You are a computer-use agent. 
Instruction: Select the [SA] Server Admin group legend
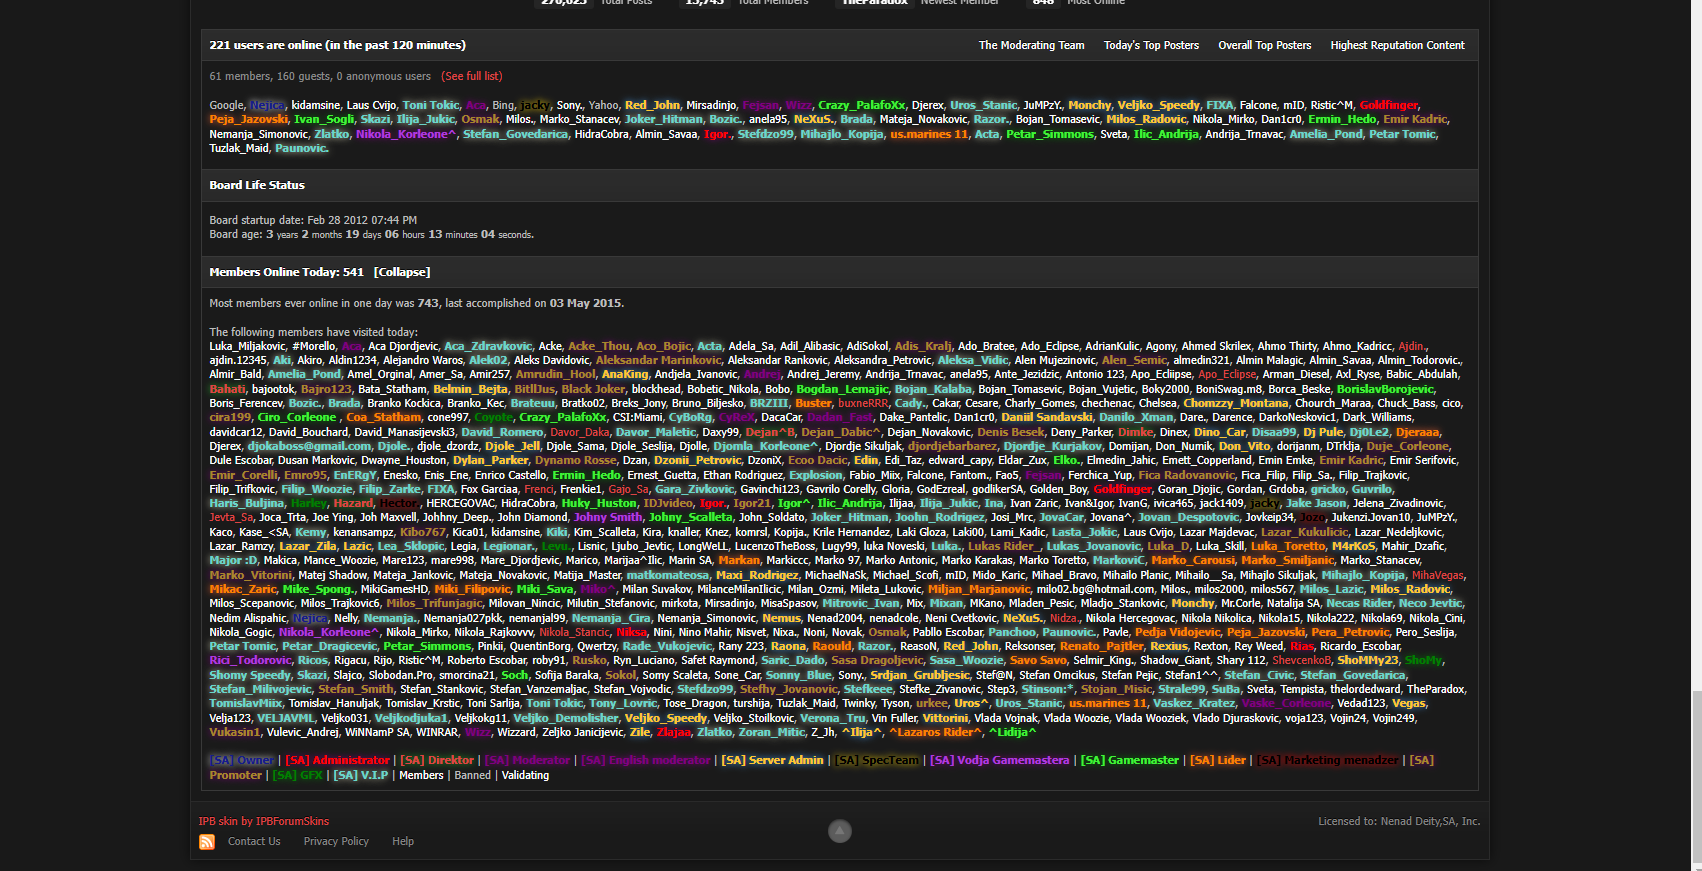tap(773, 760)
